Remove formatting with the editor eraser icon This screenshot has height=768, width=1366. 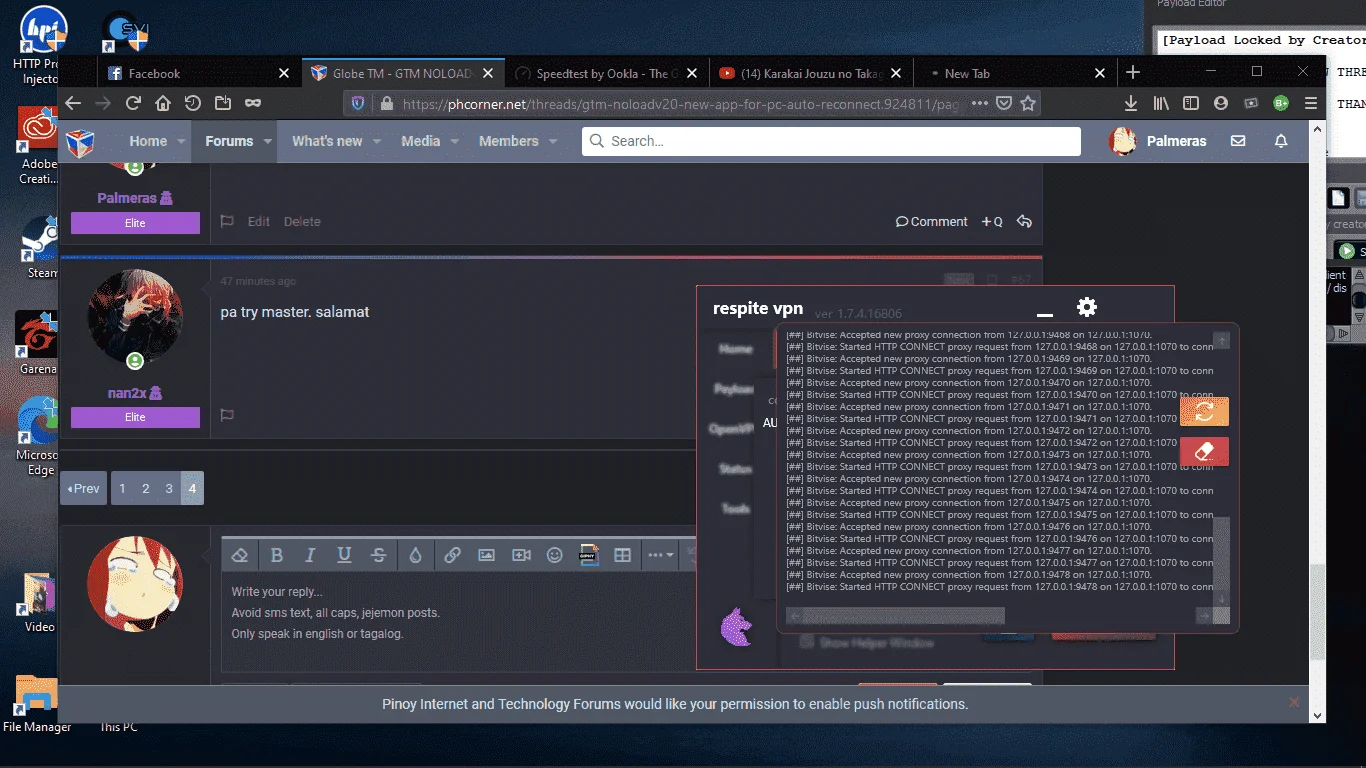point(239,555)
